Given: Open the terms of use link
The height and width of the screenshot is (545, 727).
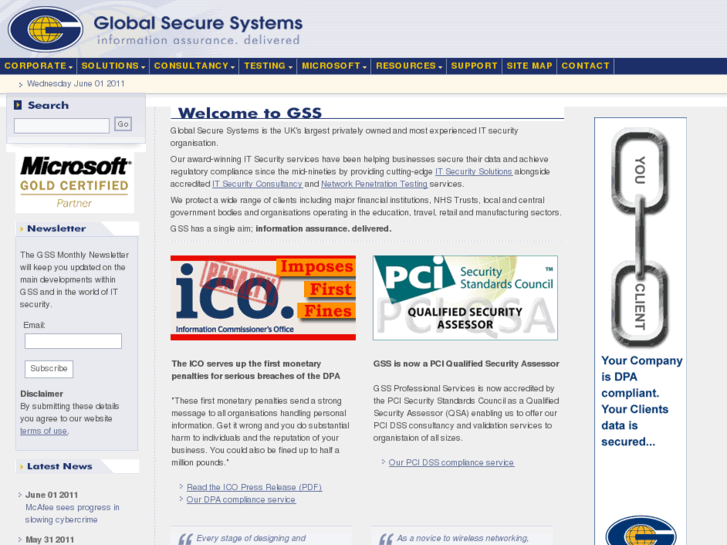Looking at the screenshot, I should [x=44, y=431].
